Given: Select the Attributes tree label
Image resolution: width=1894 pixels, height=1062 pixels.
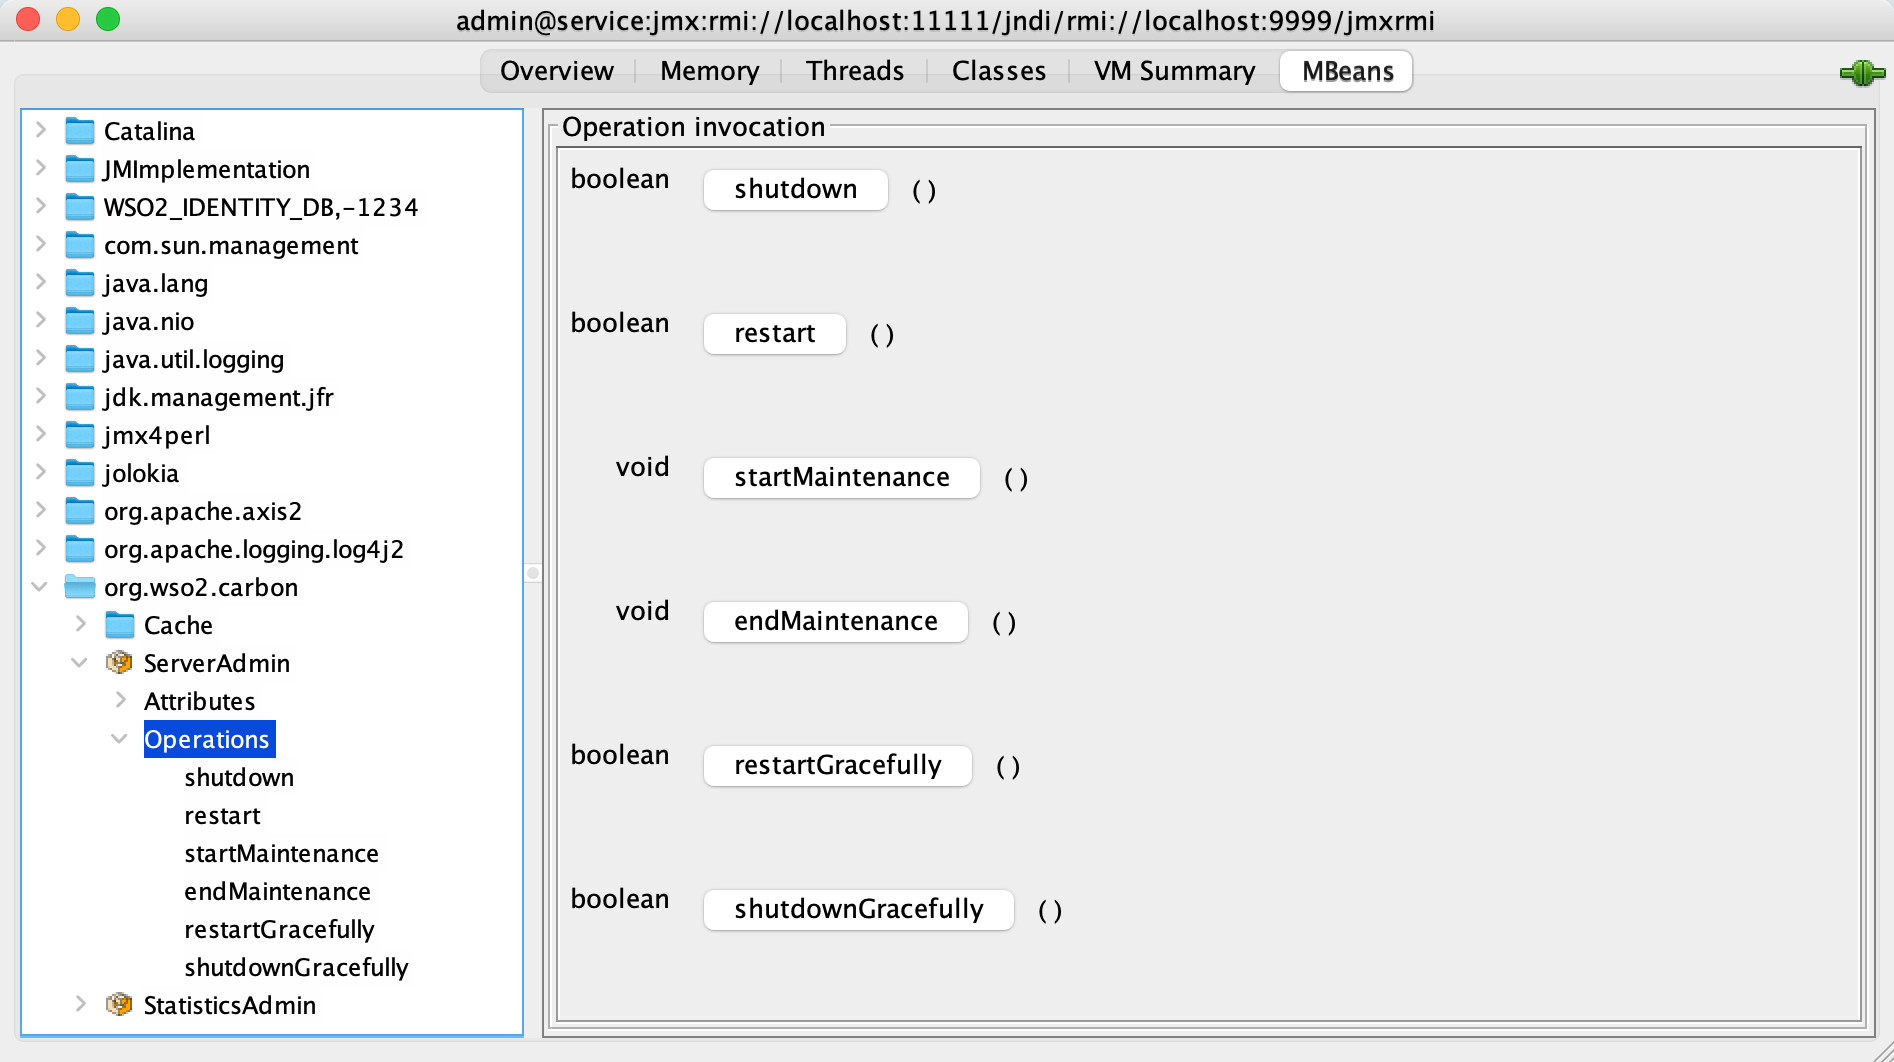Looking at the screenshot, I should pos(199,701).
